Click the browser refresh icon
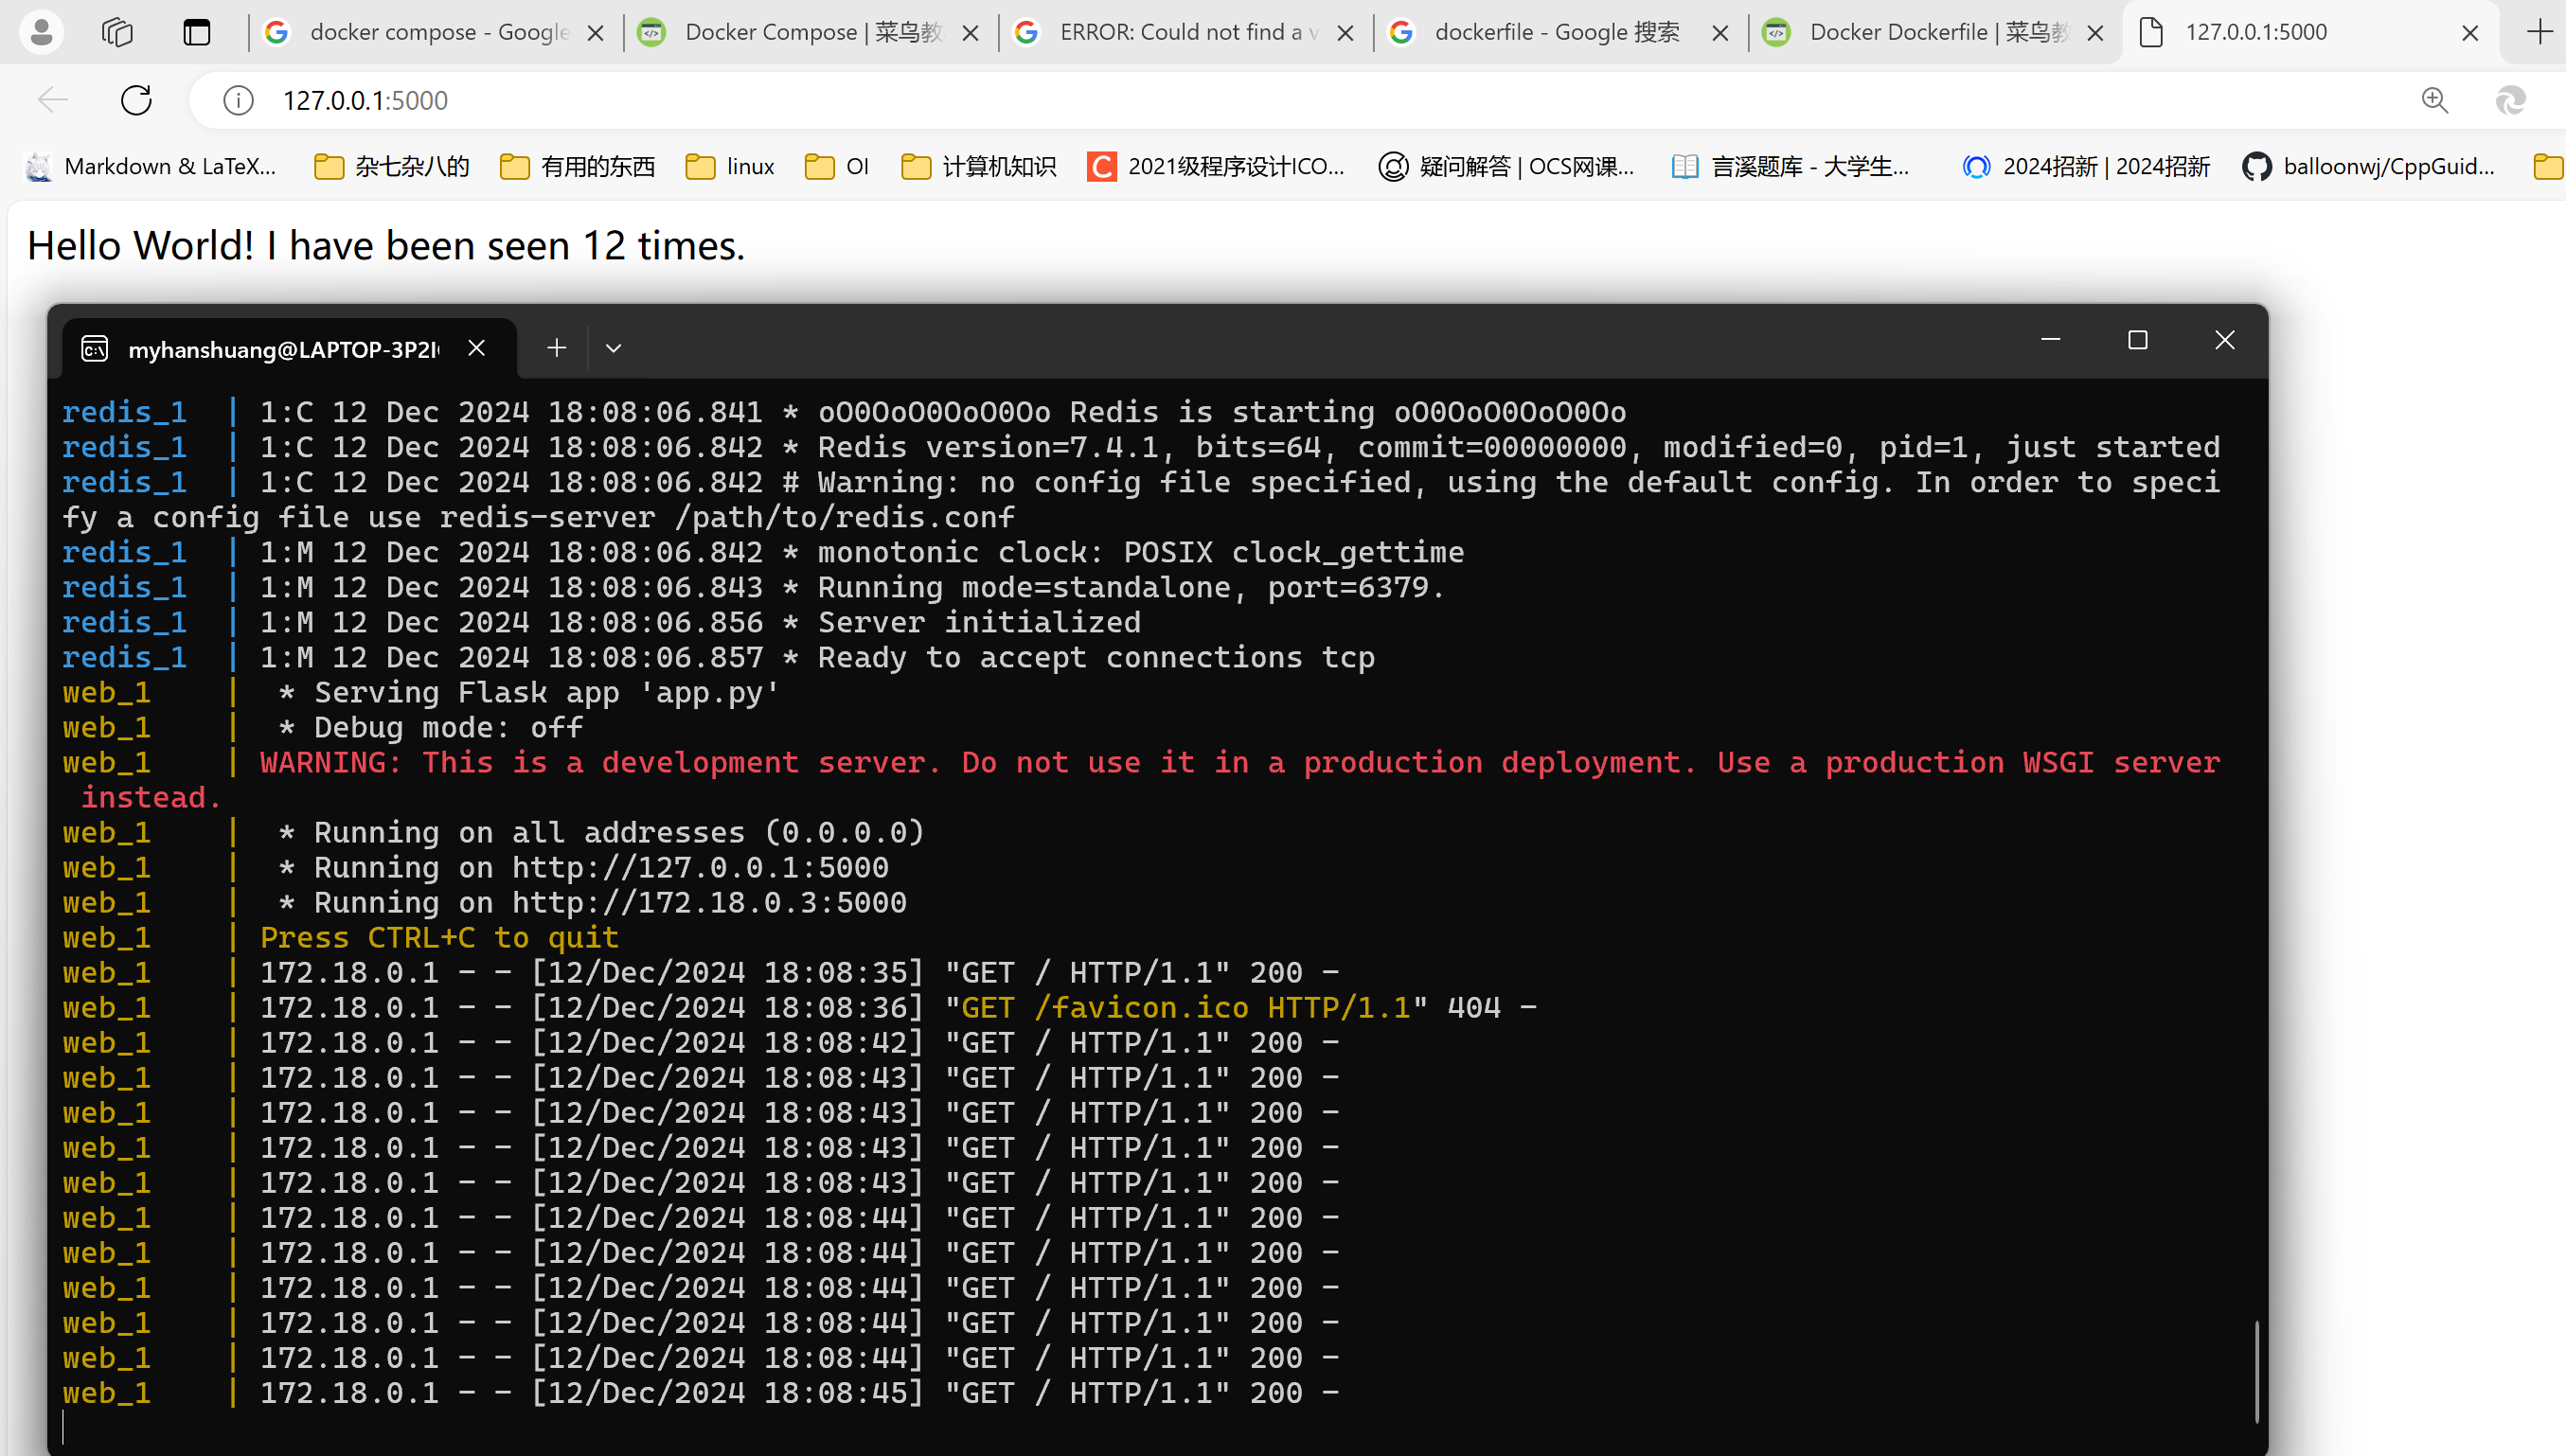2566x1456 pixels. coord(136,100)
